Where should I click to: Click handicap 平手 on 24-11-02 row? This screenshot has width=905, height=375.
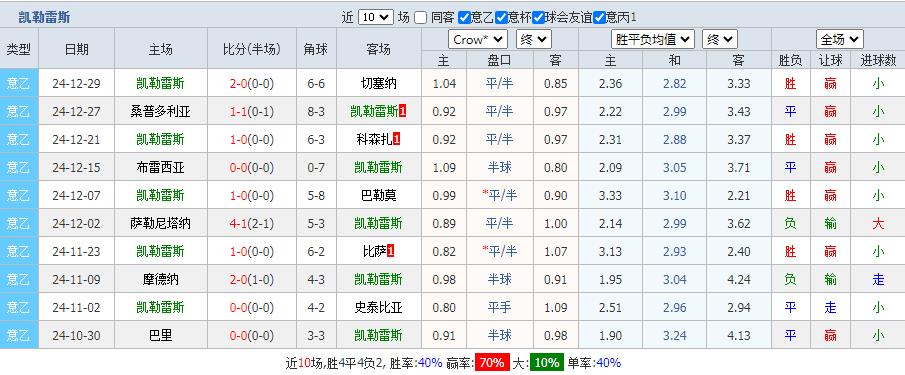pyautogui.click(x=500, y=307)
